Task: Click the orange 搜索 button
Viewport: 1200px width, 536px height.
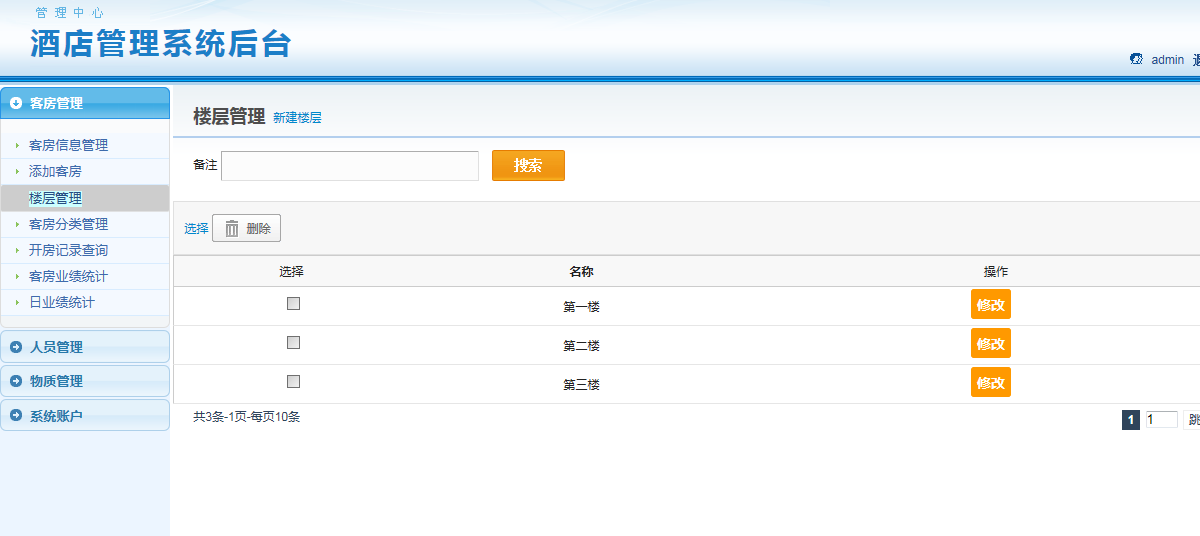Action: click(x=528, y=166)
